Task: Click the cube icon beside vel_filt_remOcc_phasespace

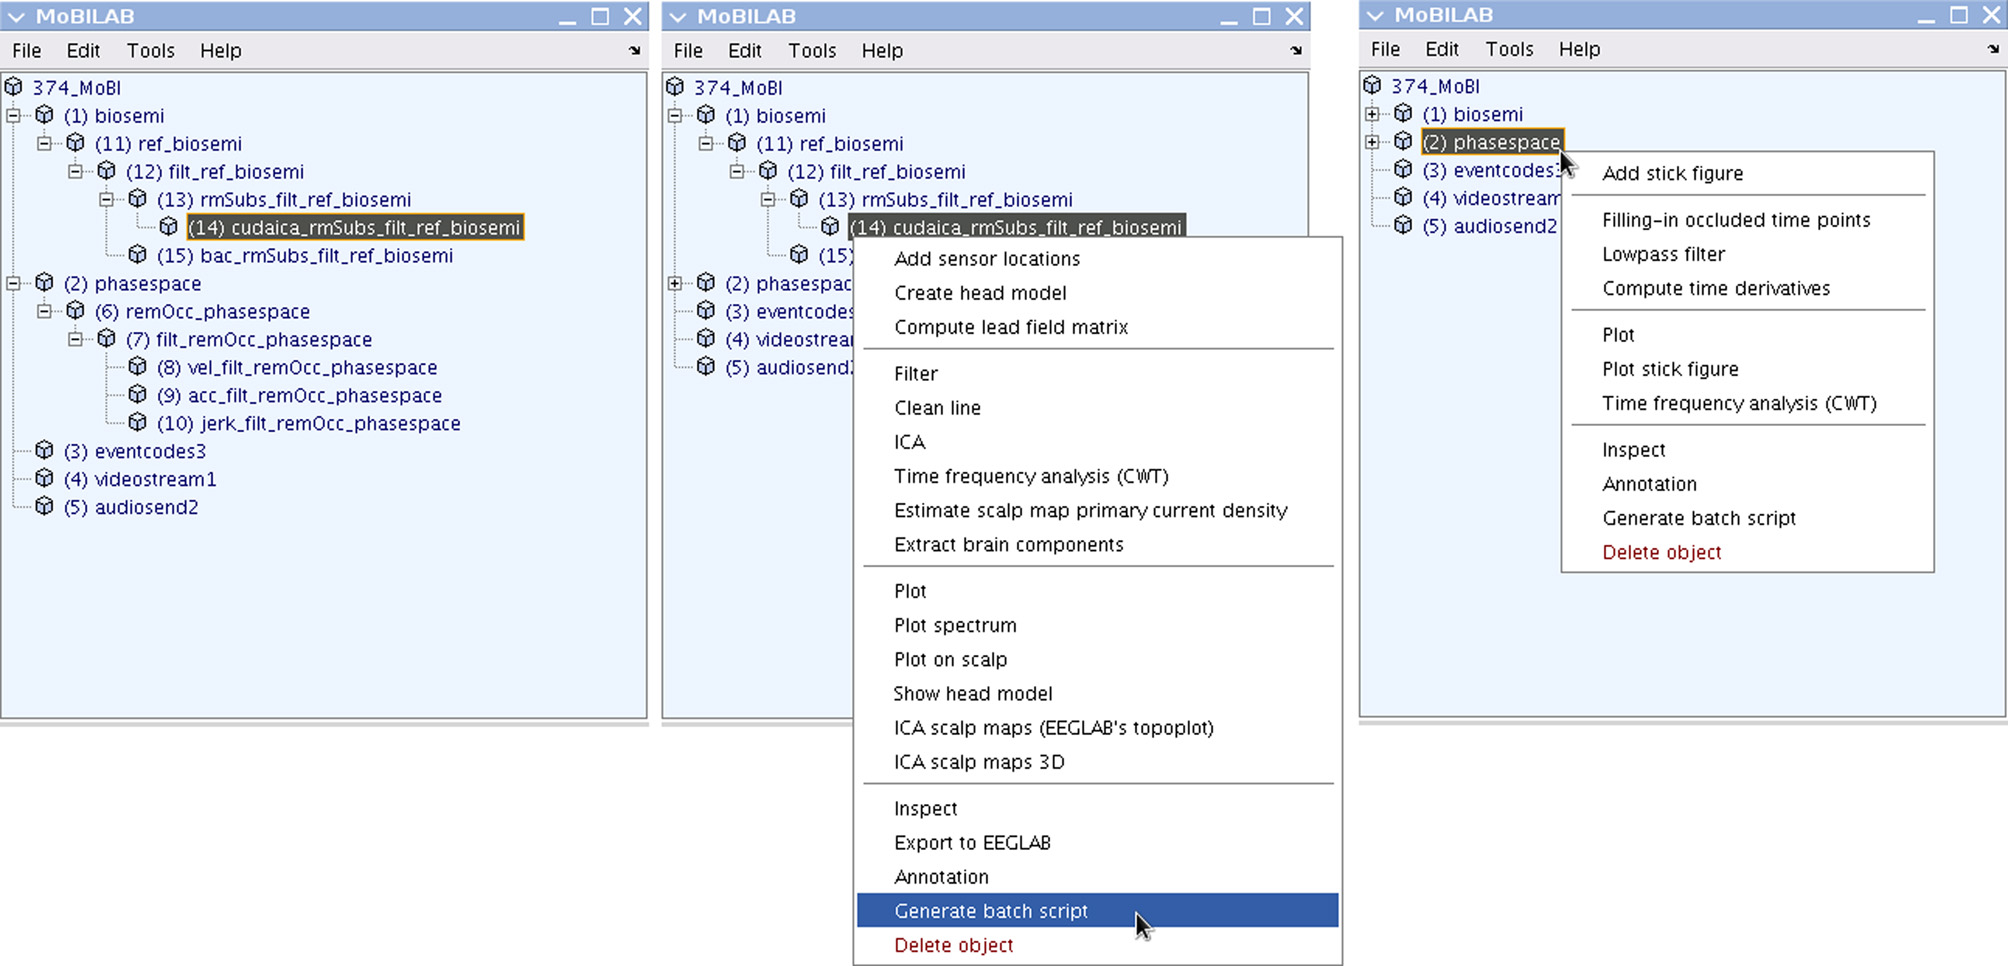Action: (138, 367)
